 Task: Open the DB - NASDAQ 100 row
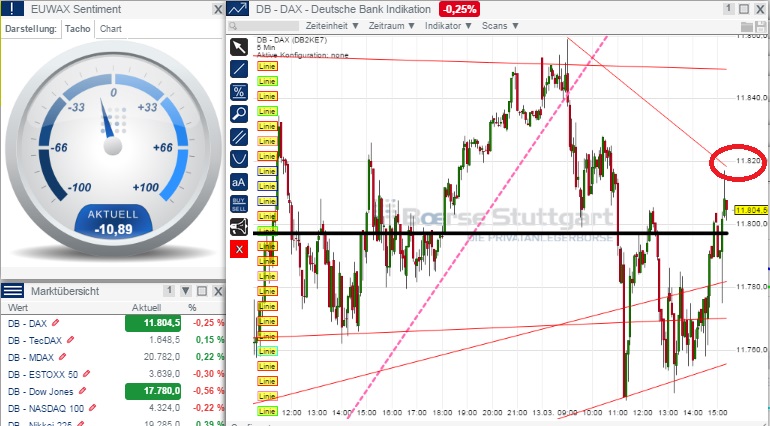[113, 408]
